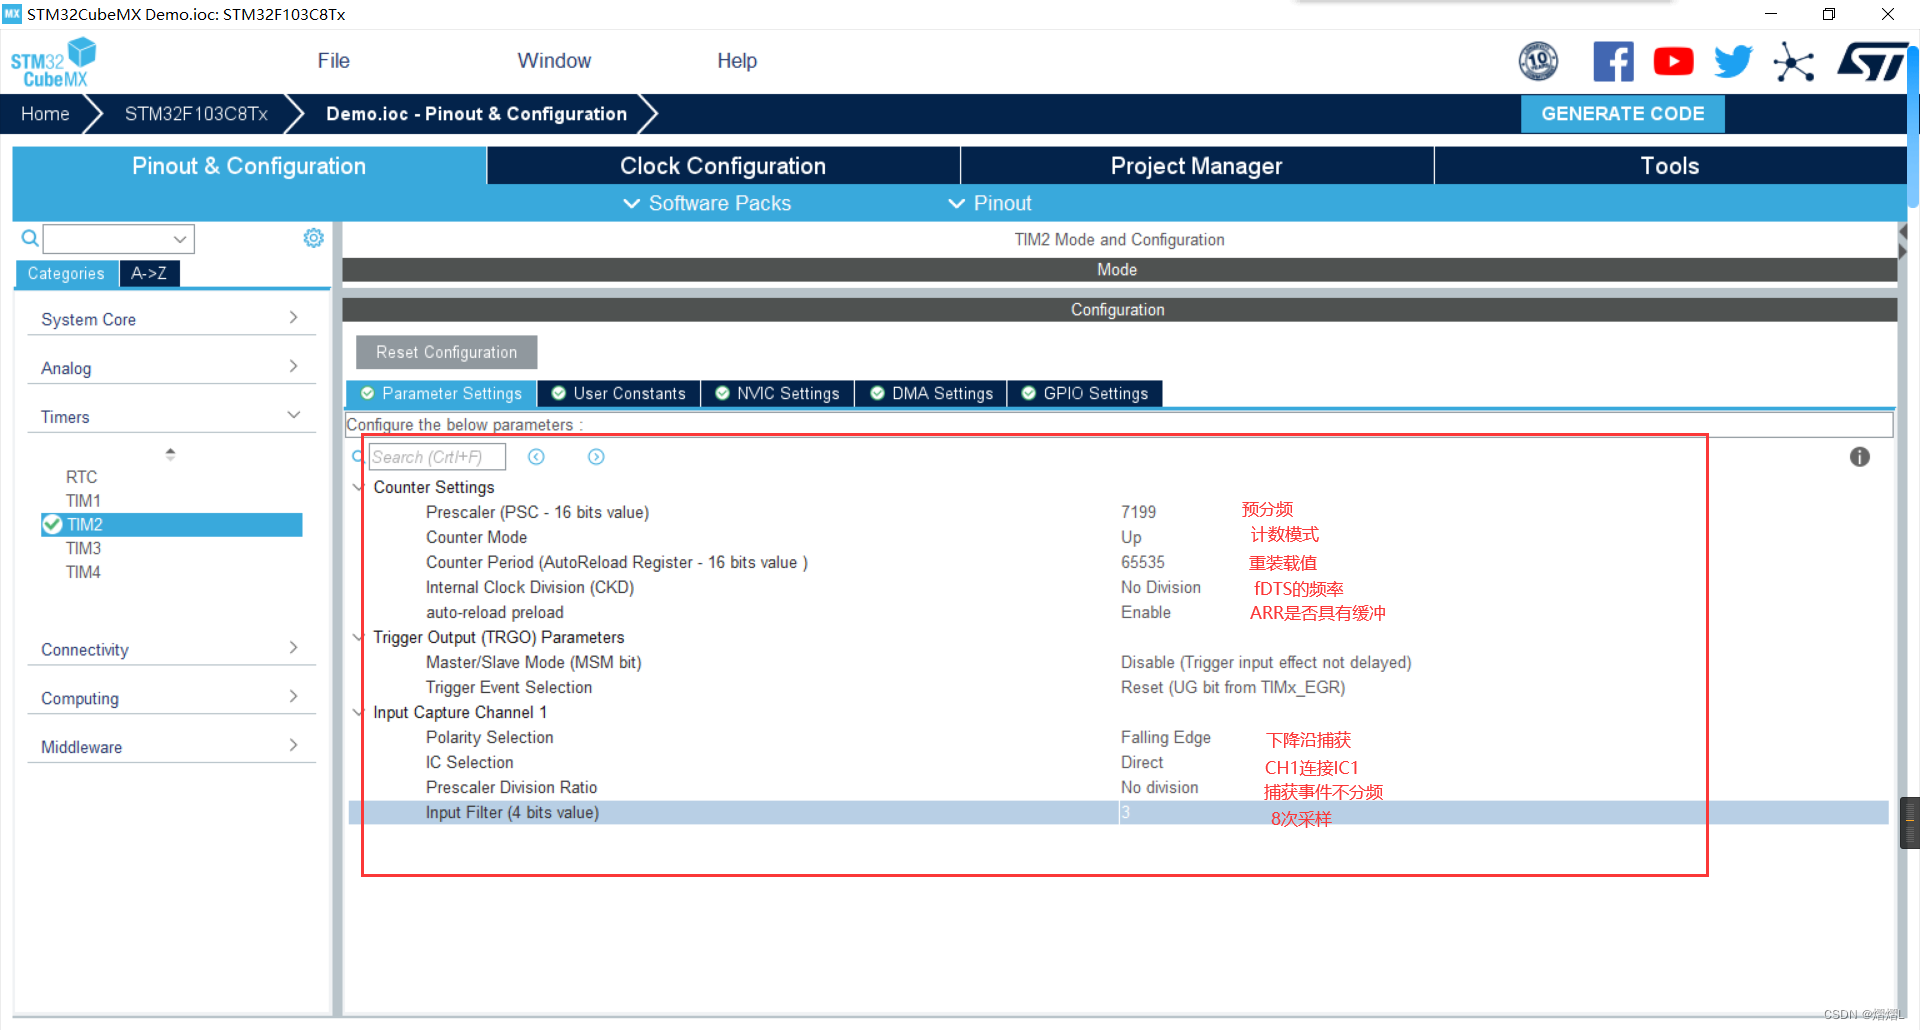Go to previous parameter search result
Image resolution: width=1920 pixels, height=1030 pixels.
(x=536, y=457)
